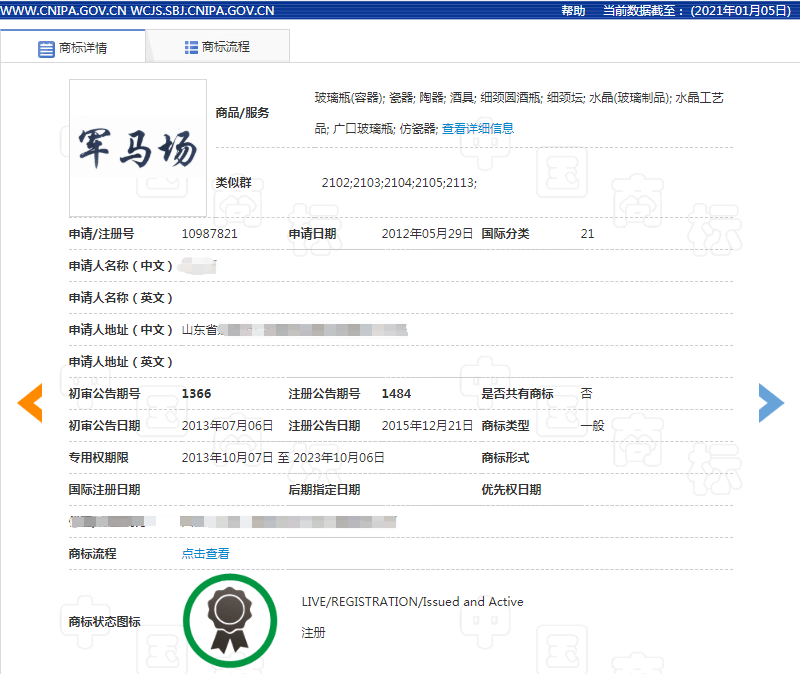Click the 申请/注册号 label

click(x=102, y=234)
